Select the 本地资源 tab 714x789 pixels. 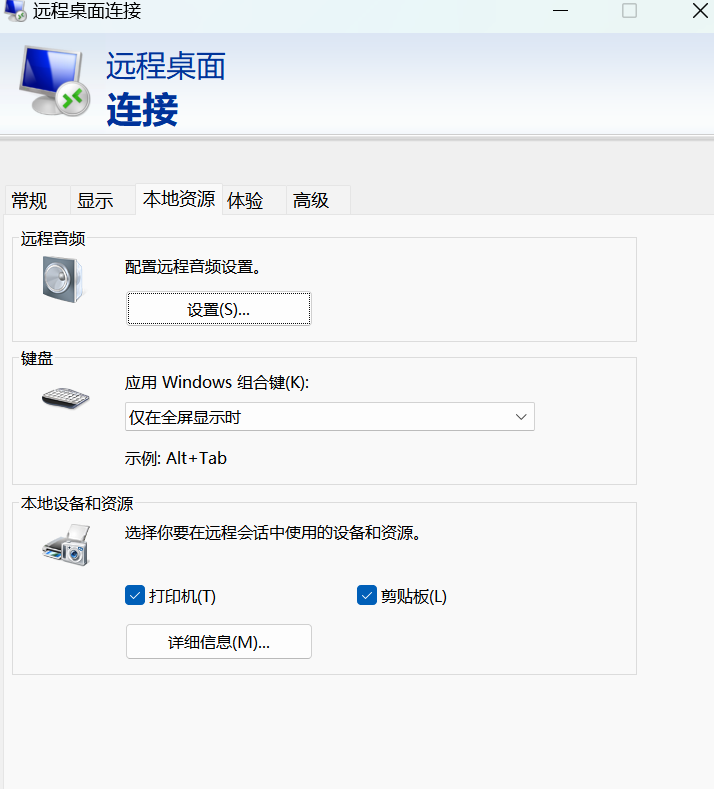click(x=179, y=199)
